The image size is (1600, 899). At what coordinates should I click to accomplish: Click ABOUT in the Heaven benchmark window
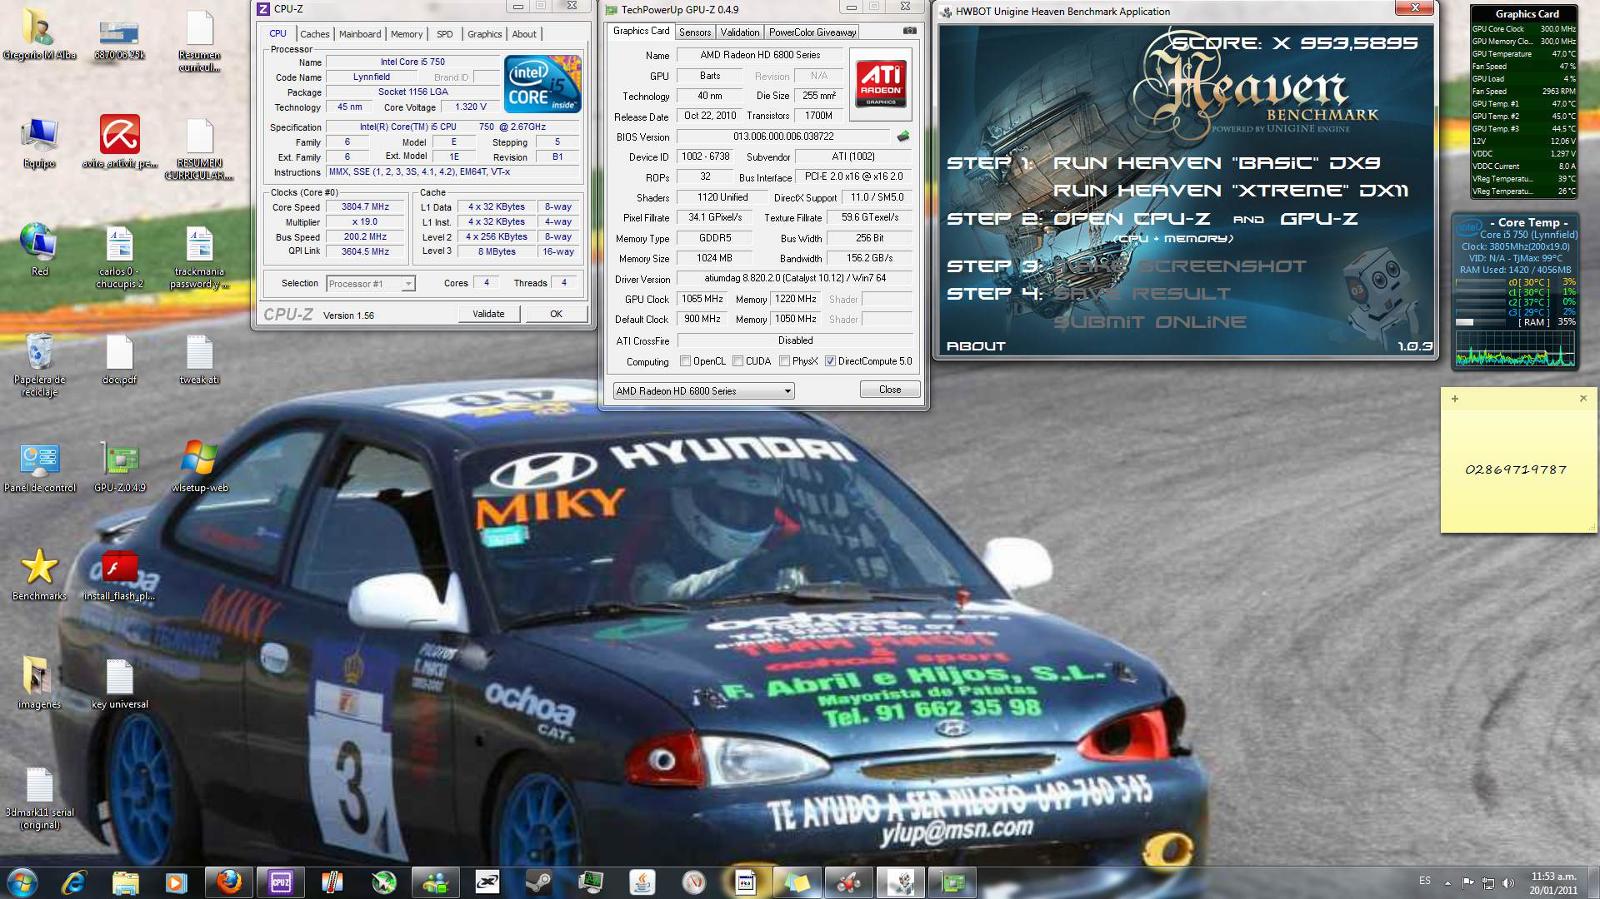tap(976, 346)
